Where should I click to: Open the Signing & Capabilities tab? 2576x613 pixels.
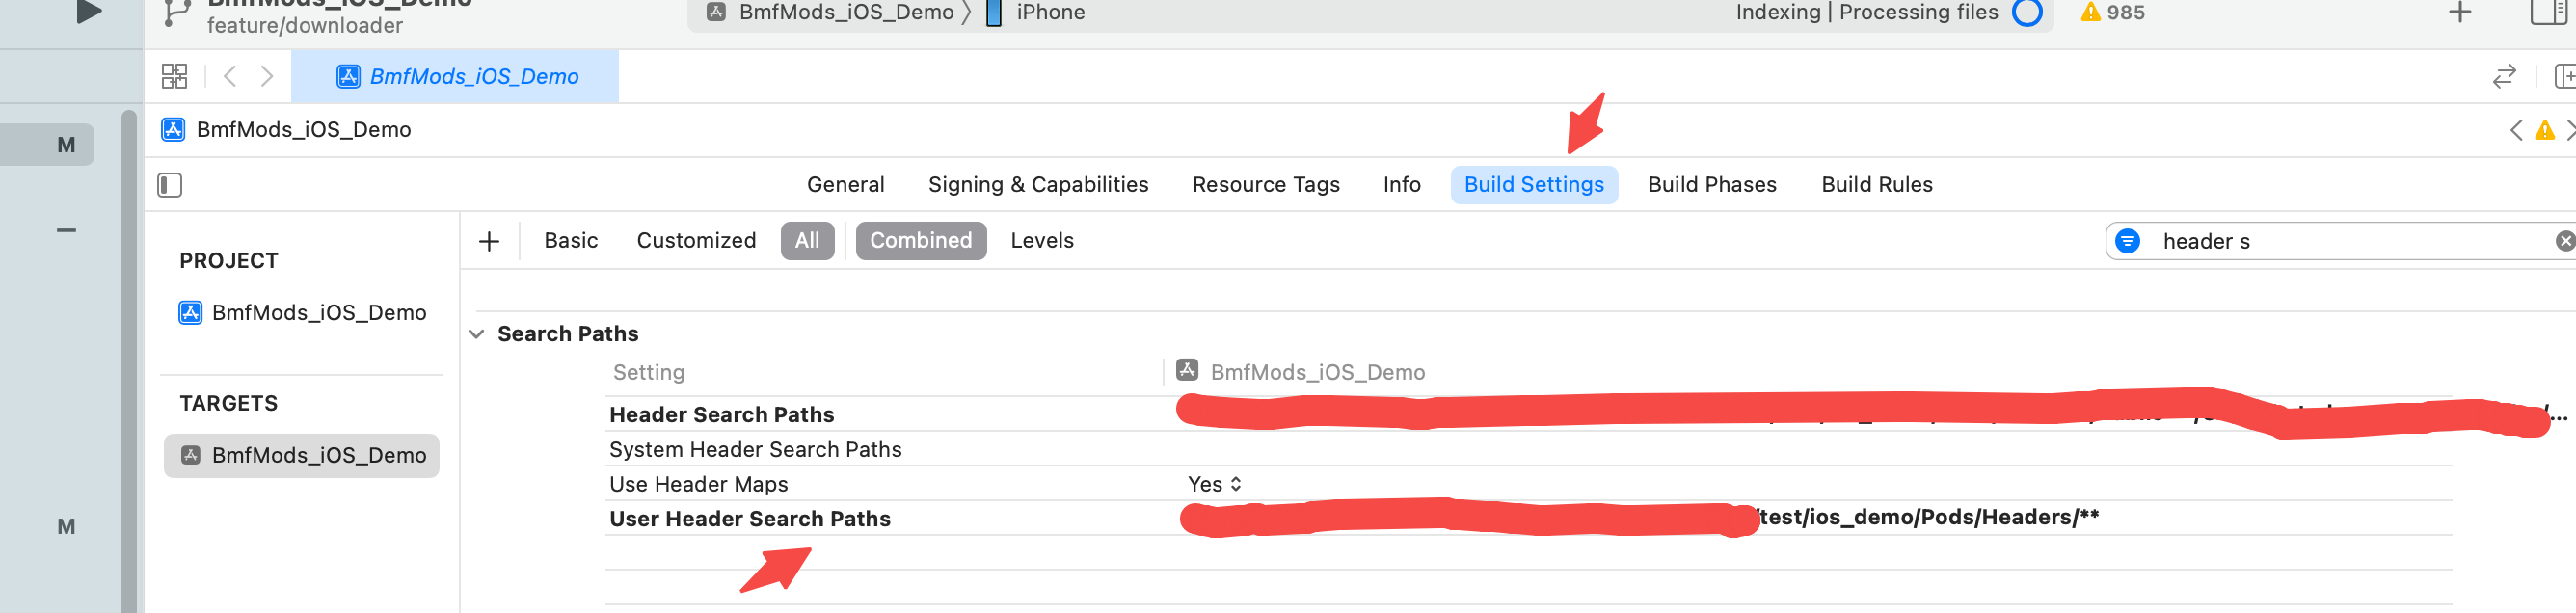click(1037, 185)
